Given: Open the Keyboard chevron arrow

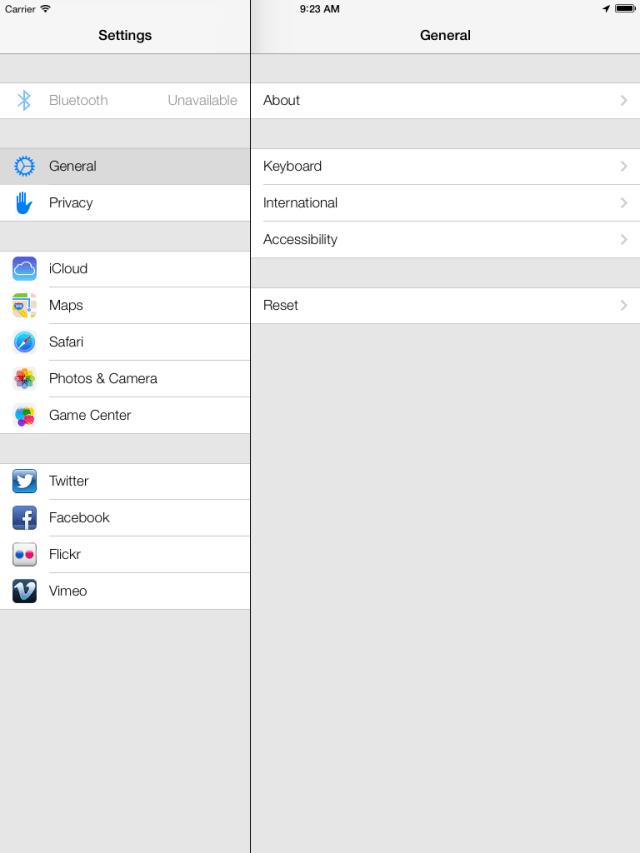Looking at the screenshot, I should click(x=624, y=166).
